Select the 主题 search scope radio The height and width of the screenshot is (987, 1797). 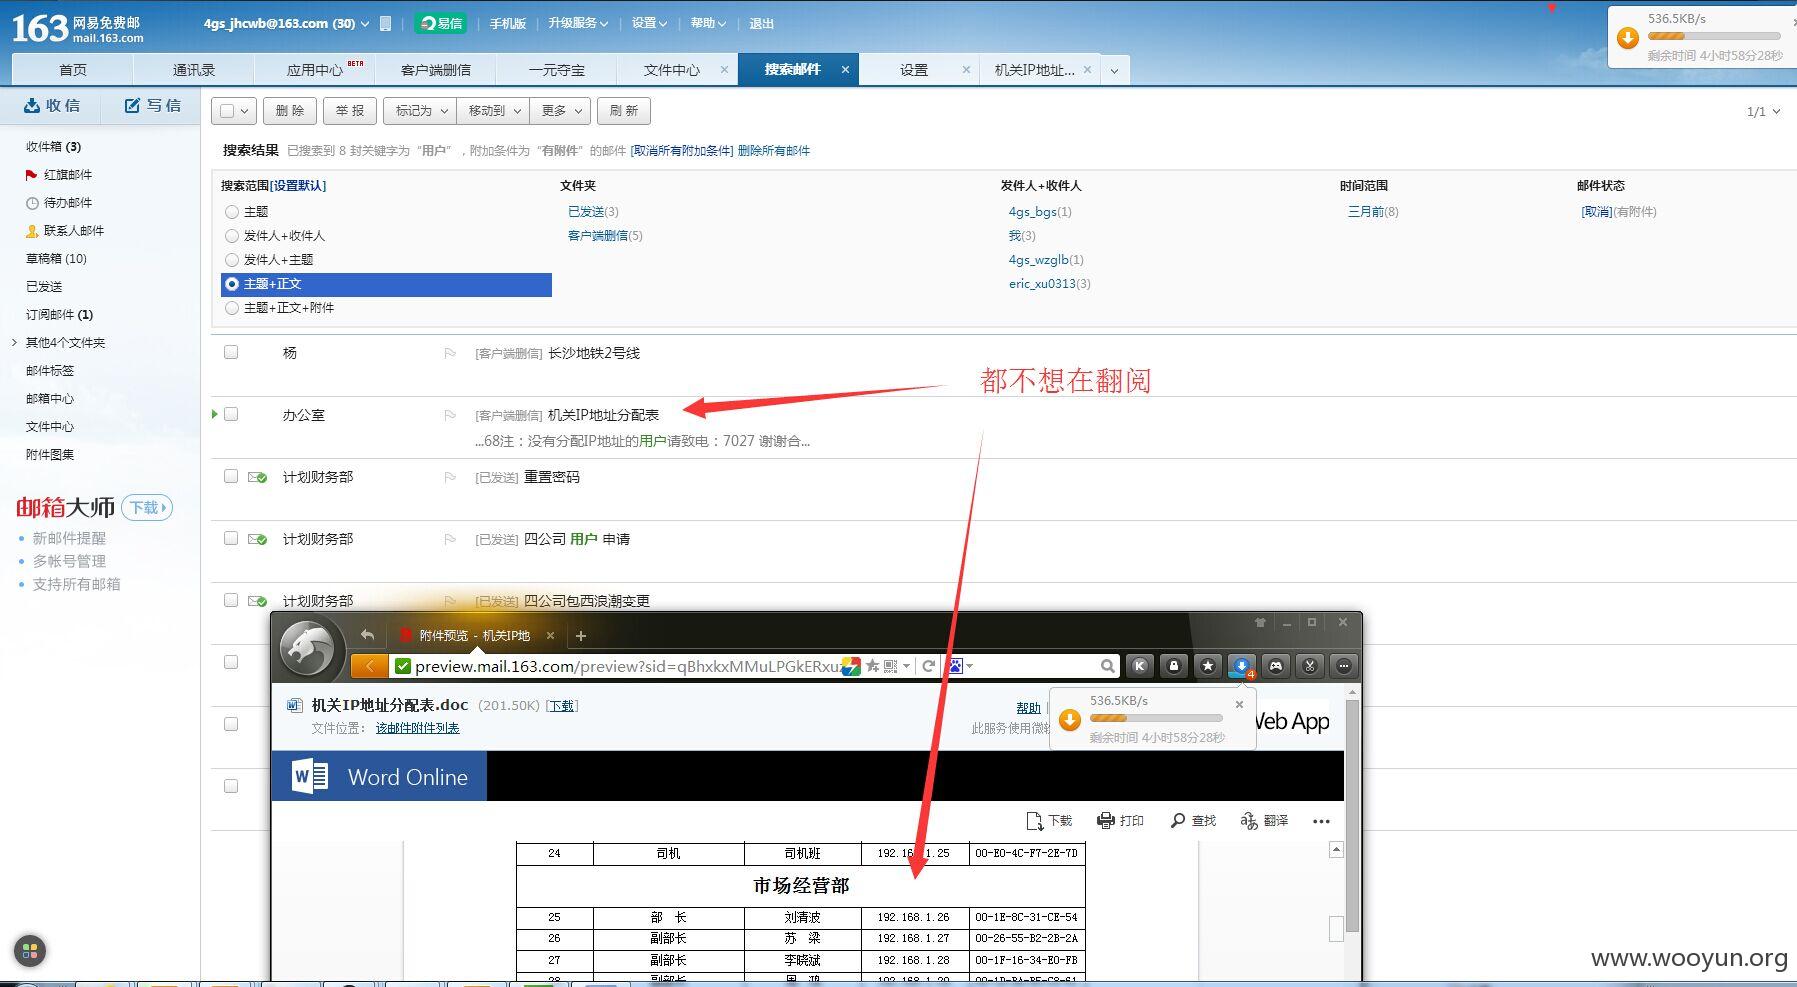[232, 212]
